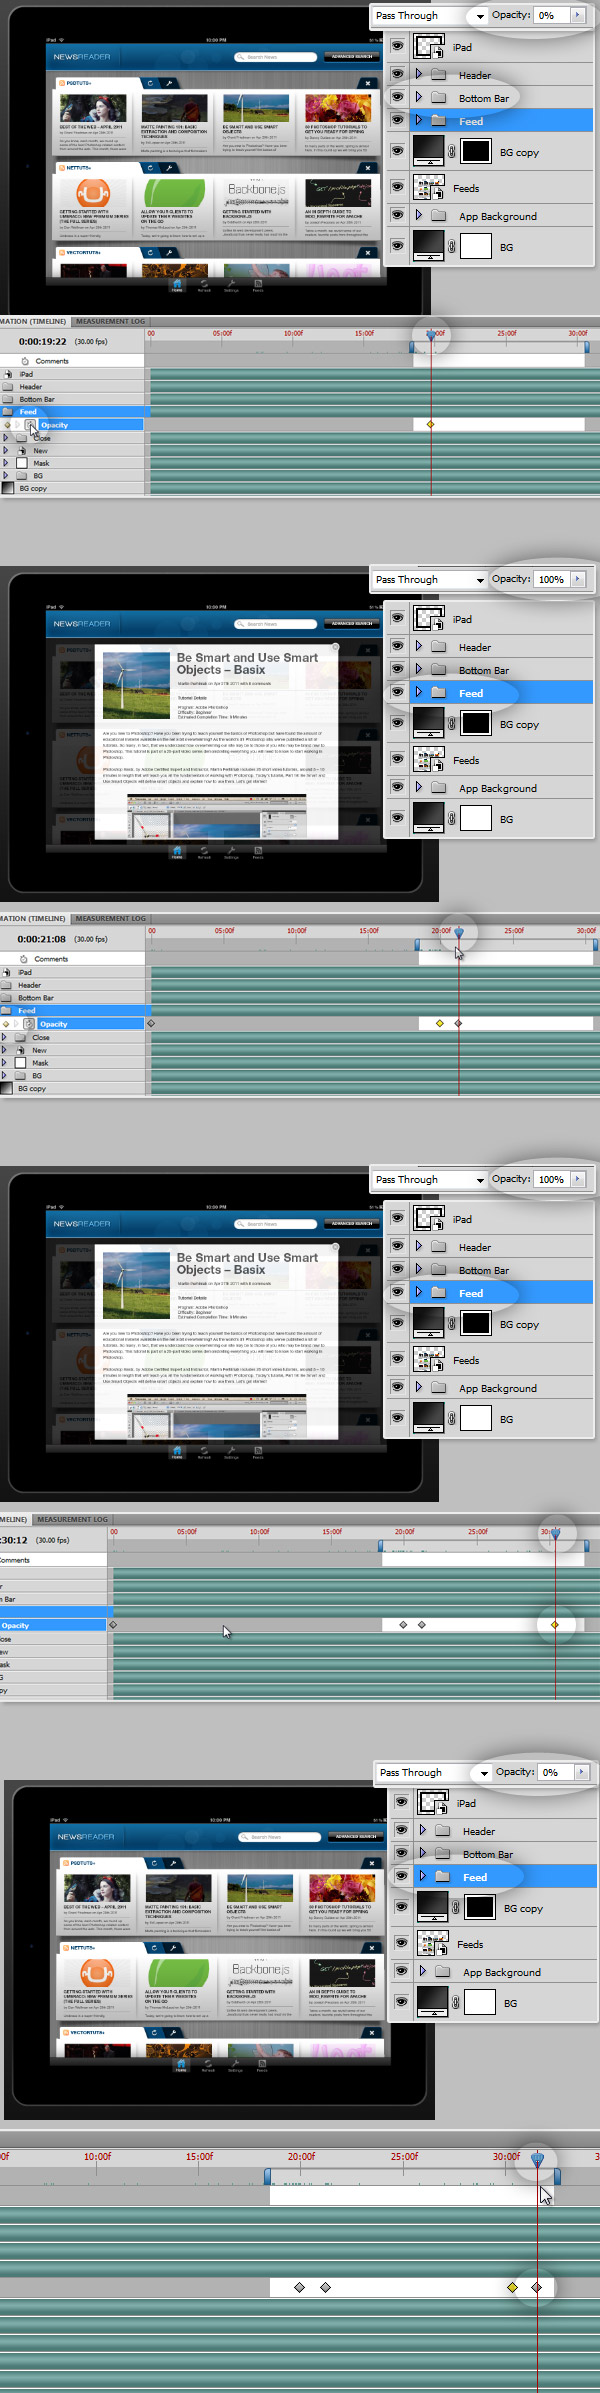Screen dimensions: 600x2393
Task: Click Opacity 0% field above 0:00:19:22 timeline
Action: (x=552, y=15)
